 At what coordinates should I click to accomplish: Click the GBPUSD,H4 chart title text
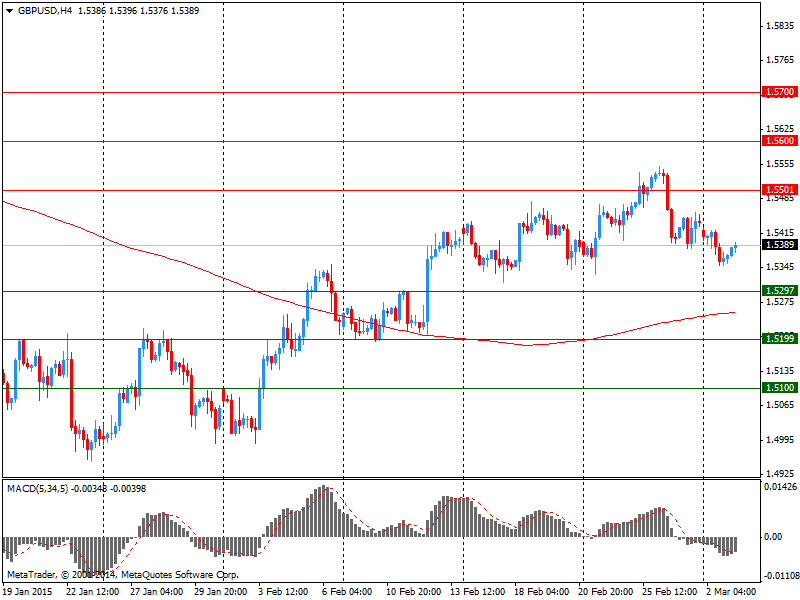(45, 11)
